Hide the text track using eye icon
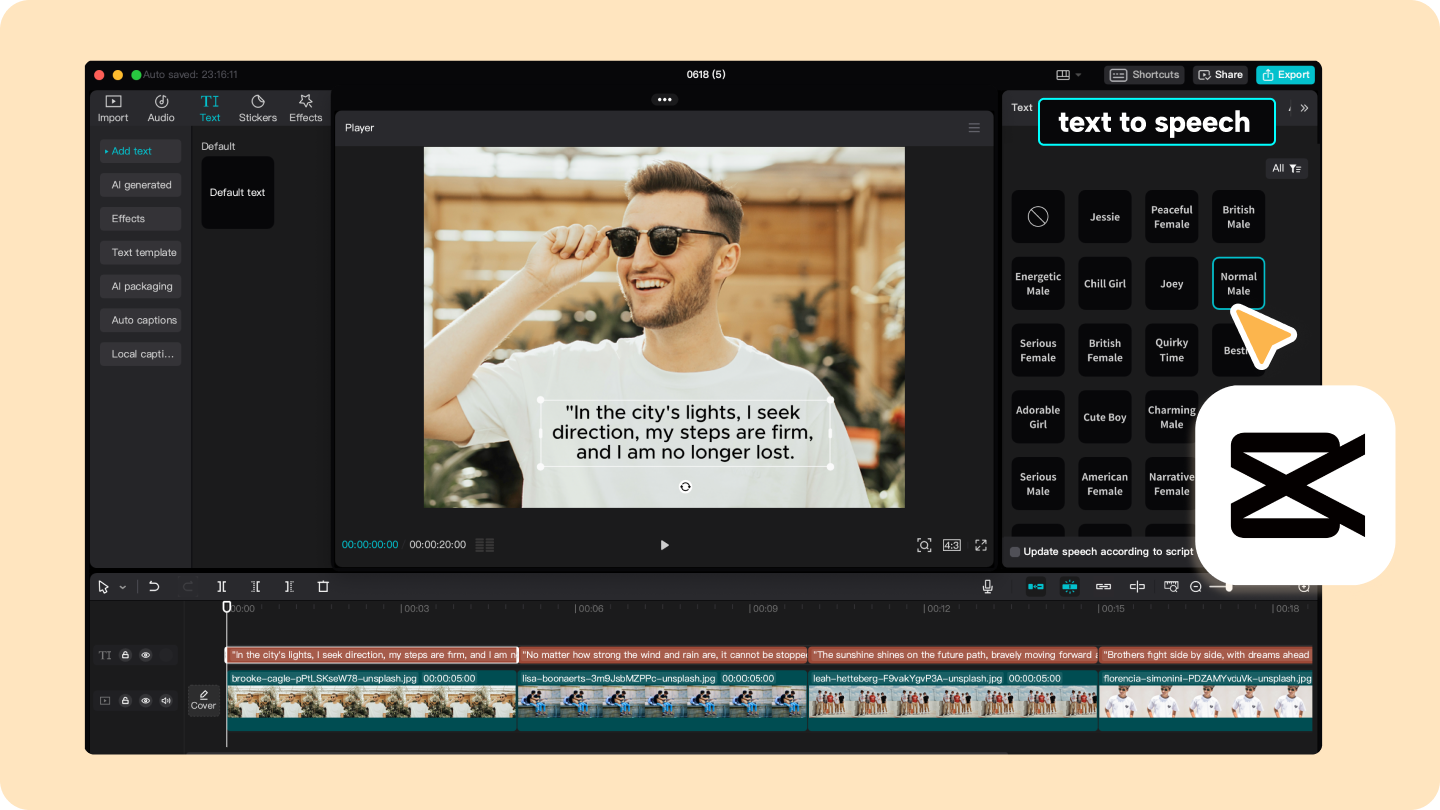This screenshot has width=1440, height=810. coord(146,656)
